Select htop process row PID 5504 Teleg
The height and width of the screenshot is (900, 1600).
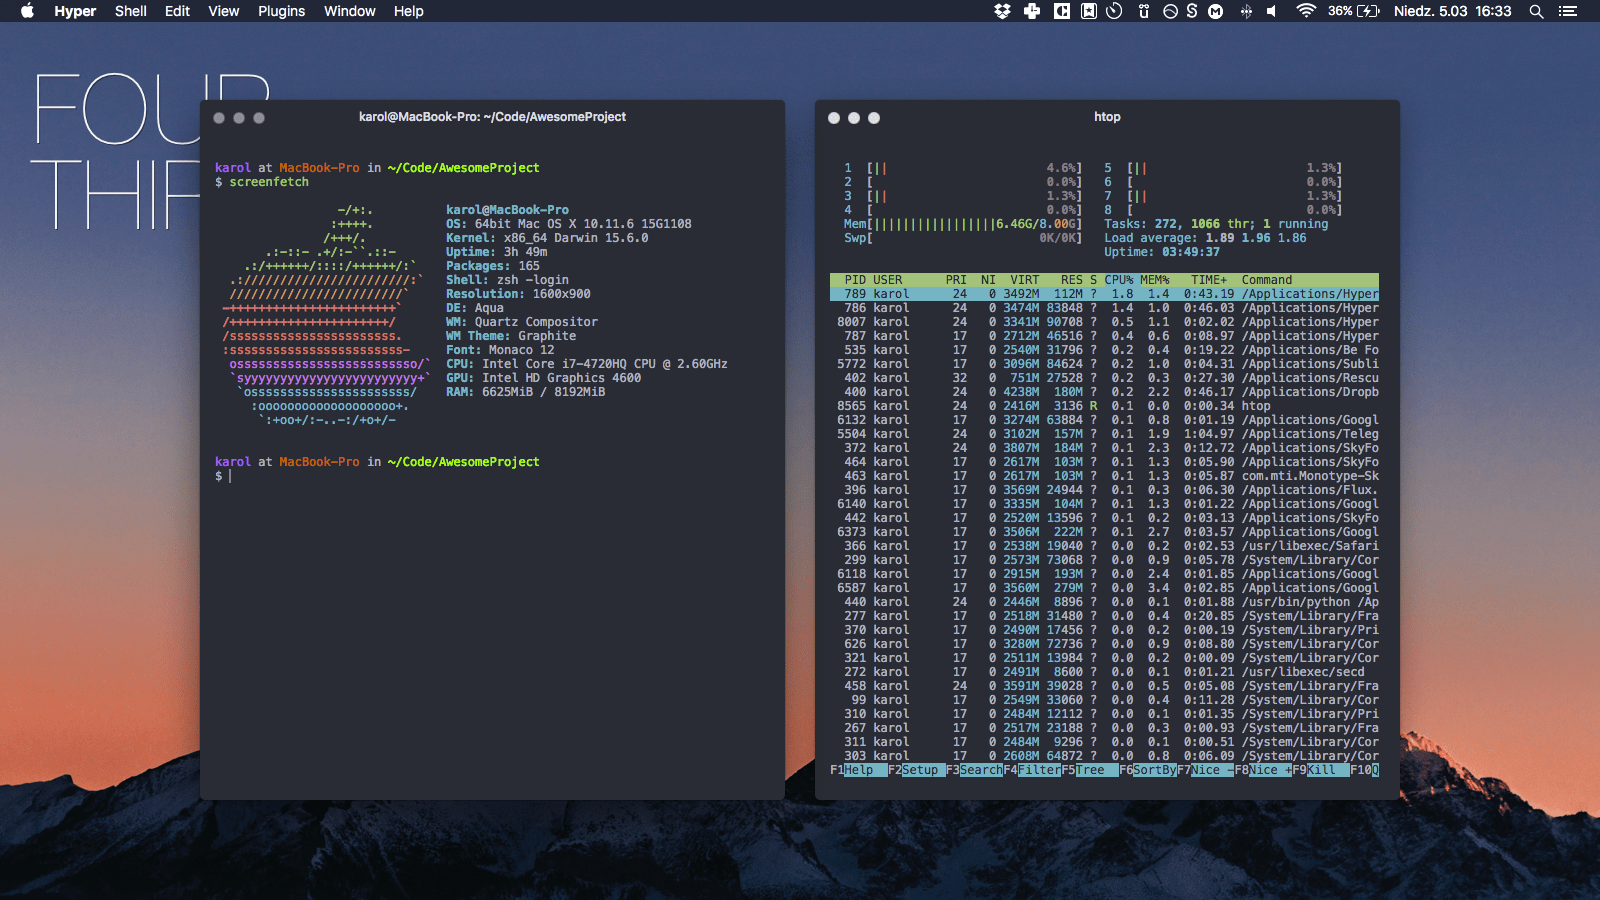[x=1104, y=434]
